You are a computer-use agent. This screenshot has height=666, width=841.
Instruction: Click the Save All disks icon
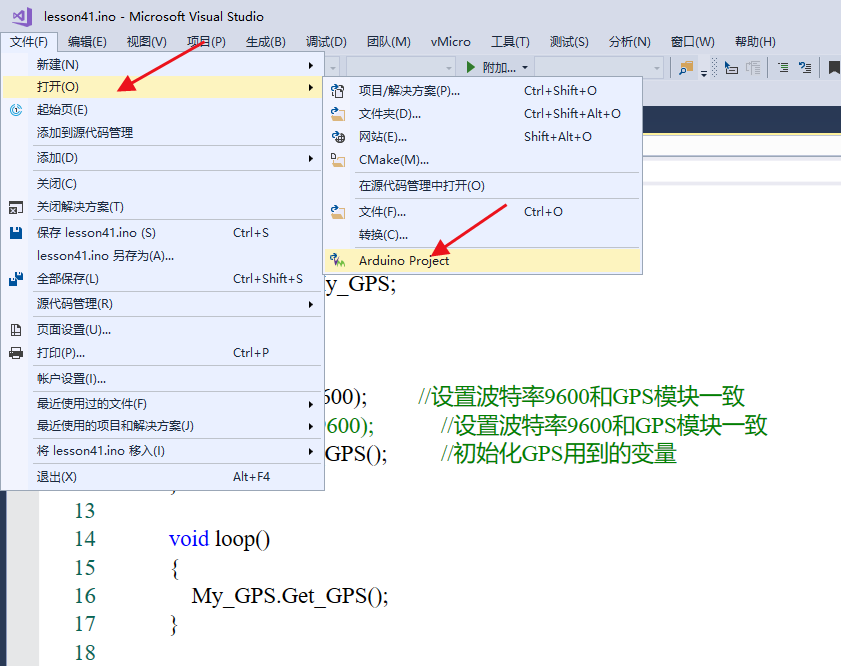(x=16, y=279)
